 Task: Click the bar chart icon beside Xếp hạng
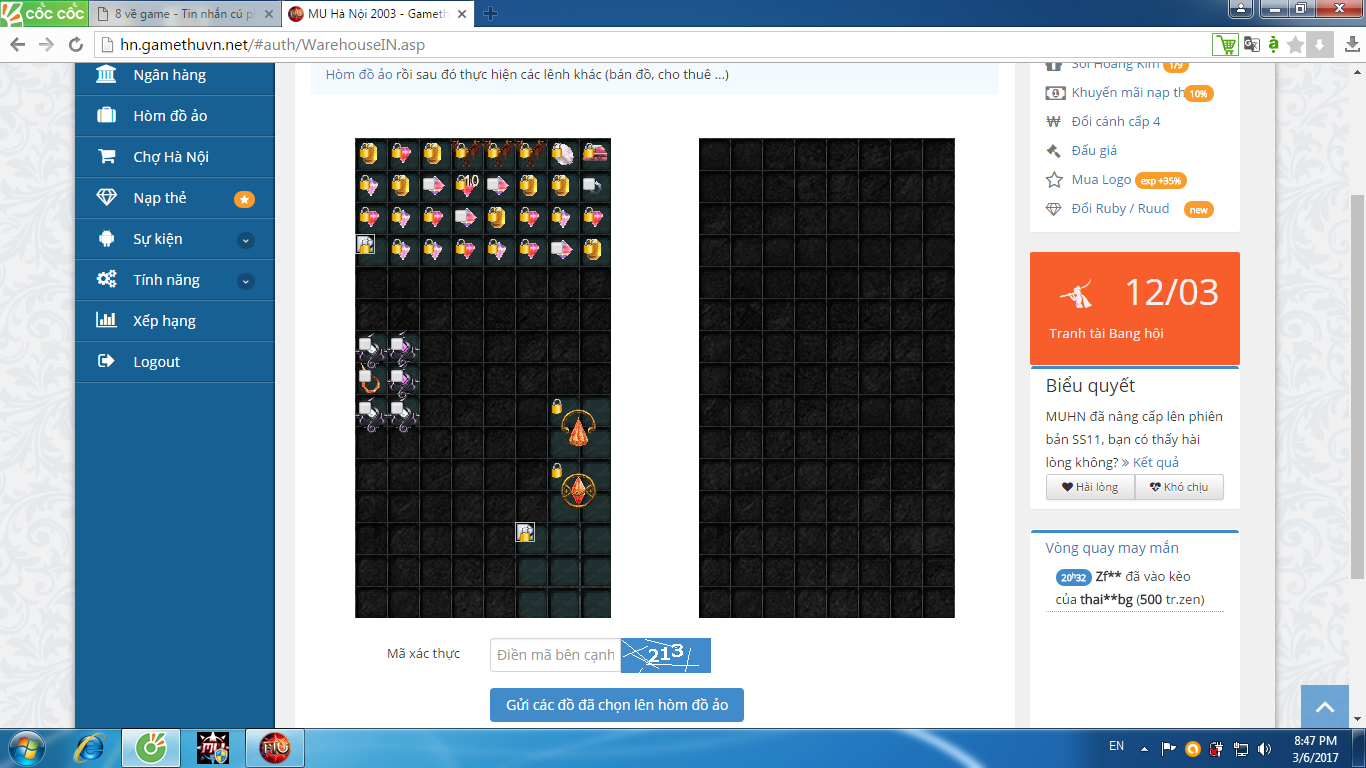[x=106, y=321]
